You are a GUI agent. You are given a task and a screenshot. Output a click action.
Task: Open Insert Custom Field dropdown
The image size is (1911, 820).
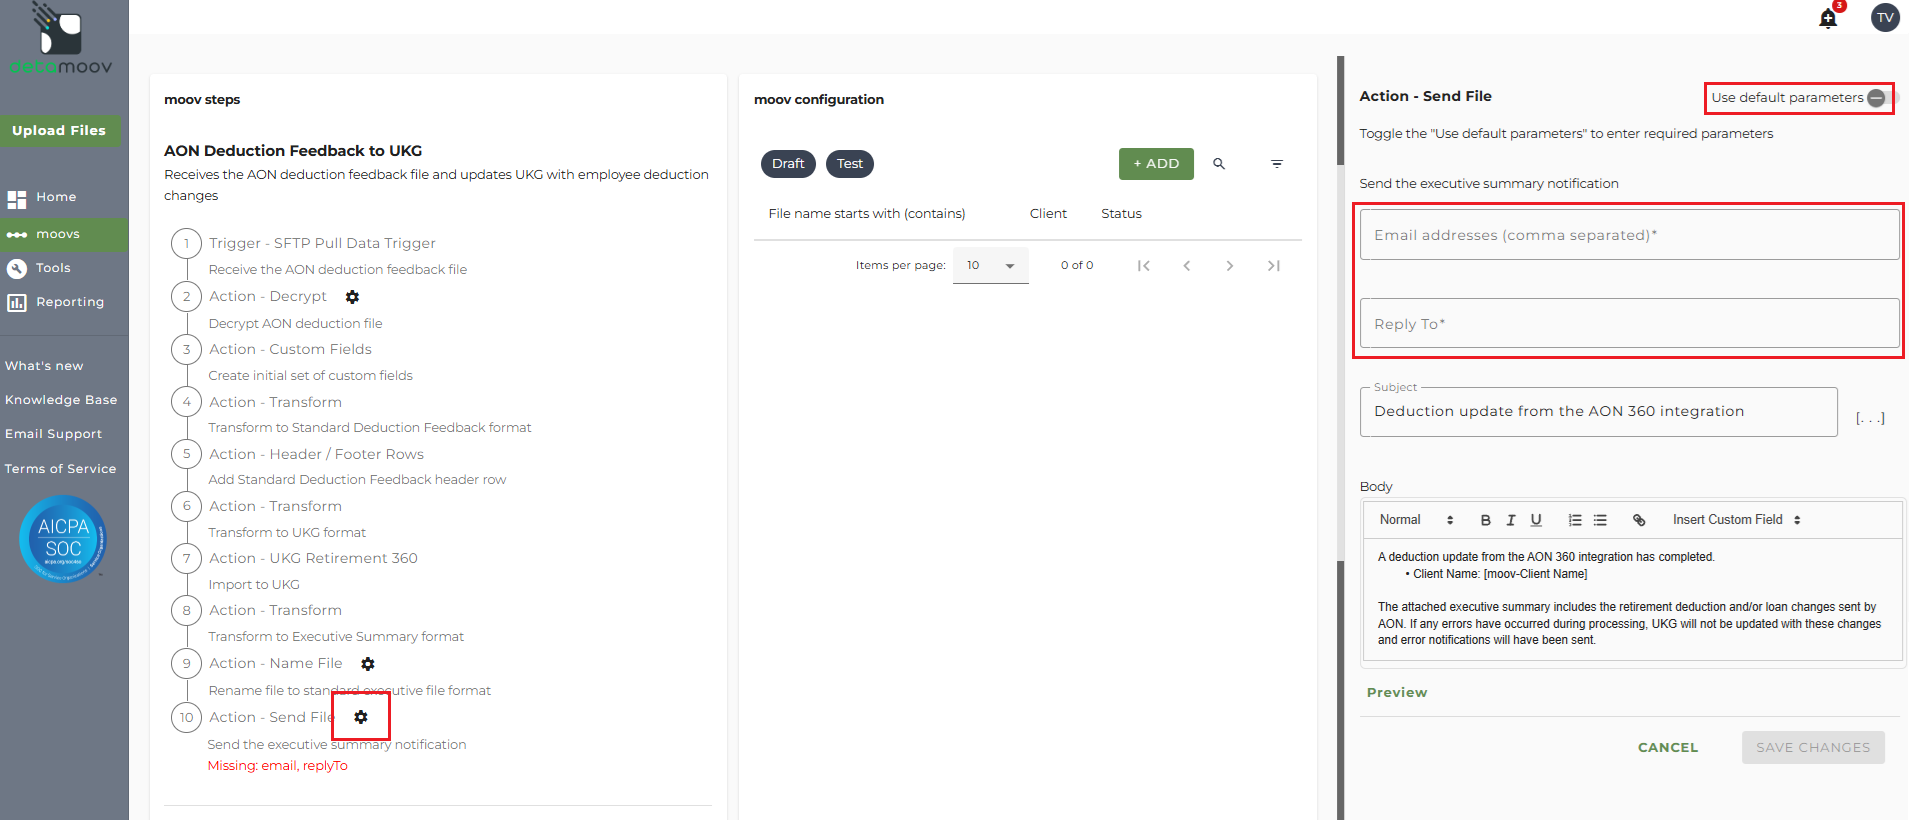(1736, 520)
